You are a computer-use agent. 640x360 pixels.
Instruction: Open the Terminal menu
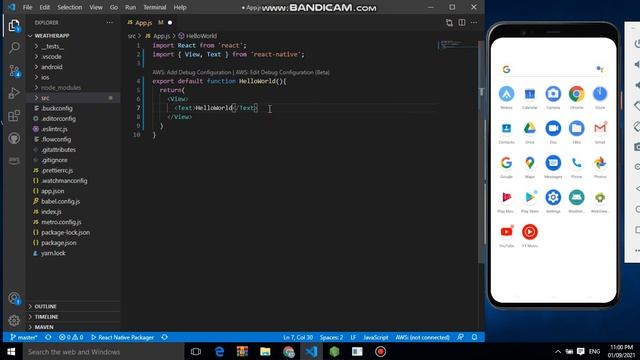(x=155, y=7)
